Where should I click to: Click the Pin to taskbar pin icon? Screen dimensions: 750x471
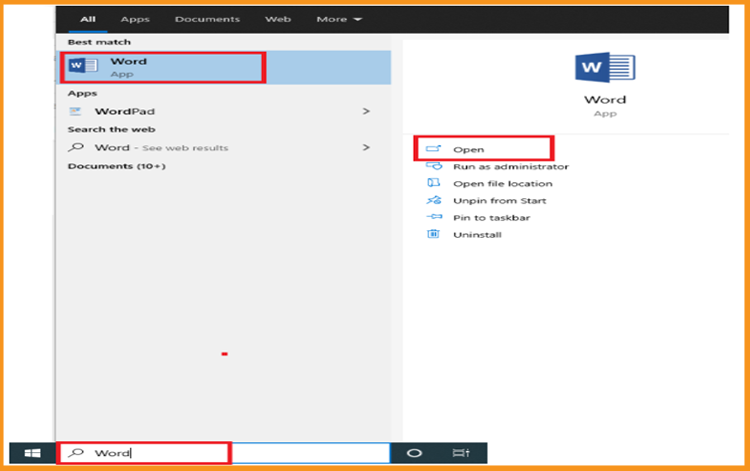(434, 217)
